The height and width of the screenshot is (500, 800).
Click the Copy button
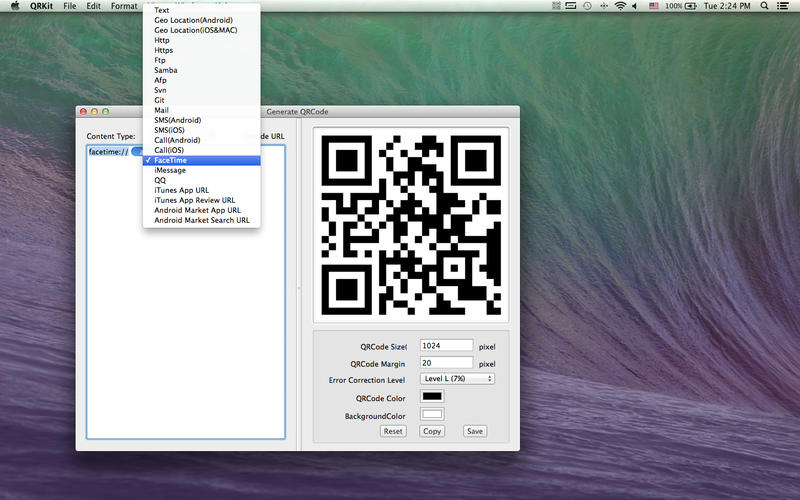click(432, 431)
